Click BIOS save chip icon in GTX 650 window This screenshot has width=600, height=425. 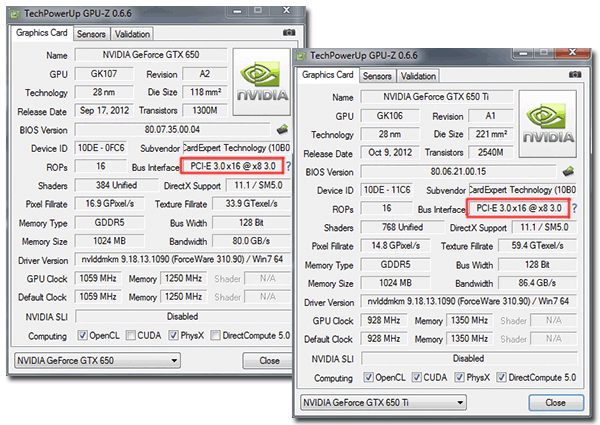[282, 129]
